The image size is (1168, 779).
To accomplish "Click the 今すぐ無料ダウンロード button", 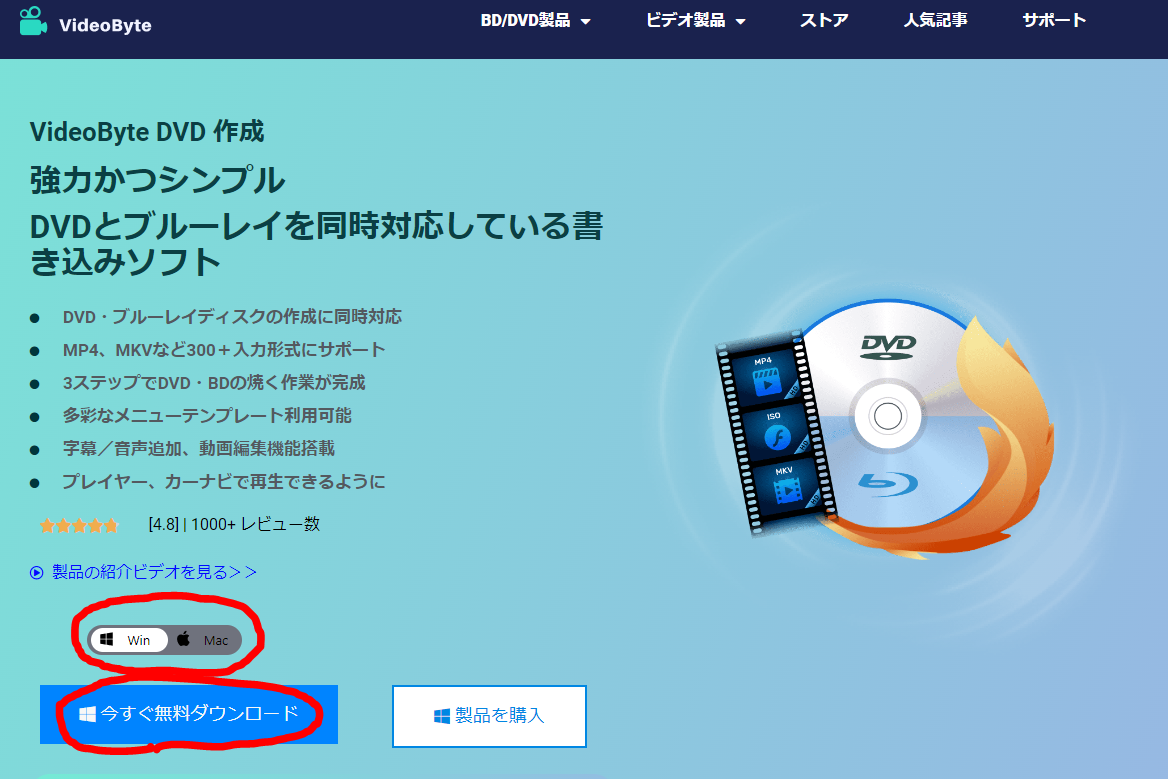I will [x=189, y=714].
